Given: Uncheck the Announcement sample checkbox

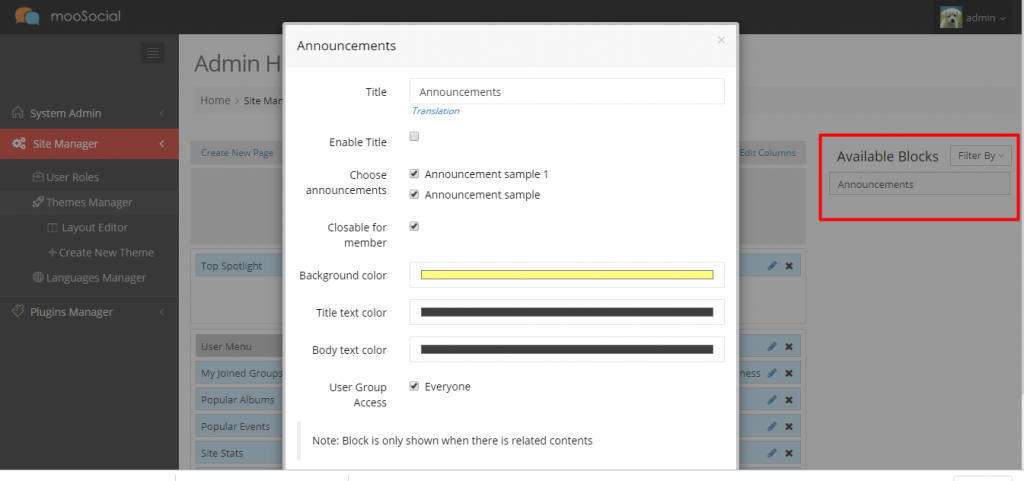Looking at the screenshot, I should click(x=414, y=194).
